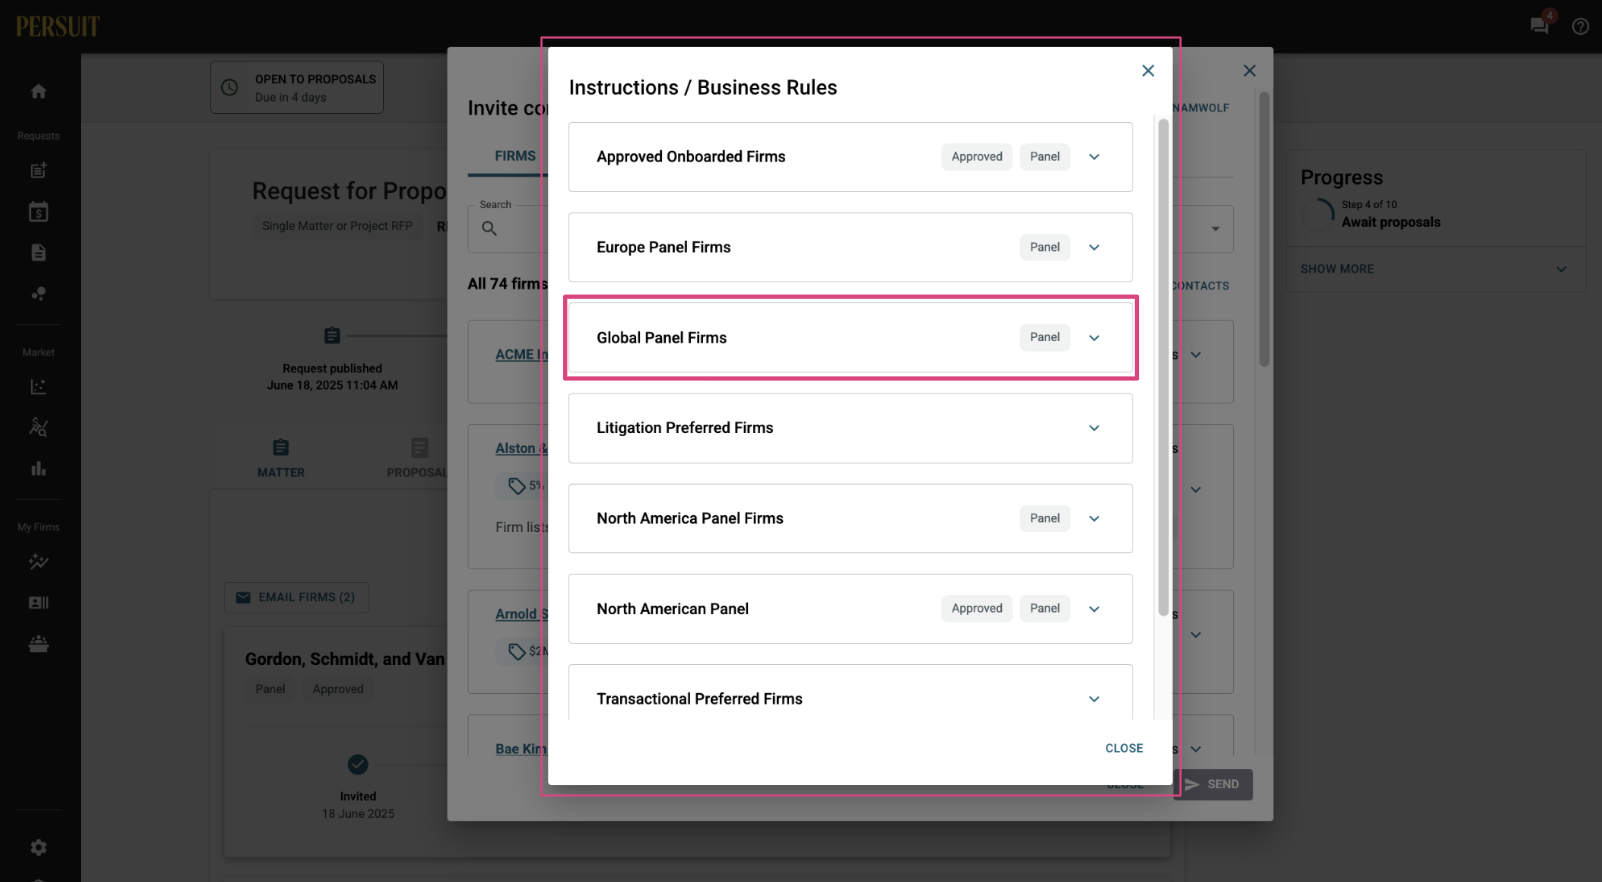The image size is (1602, 882).
Task: Click the 'Litigation Preferred Firms' title text
Action: pyautogui.click(x=685, y=428)
